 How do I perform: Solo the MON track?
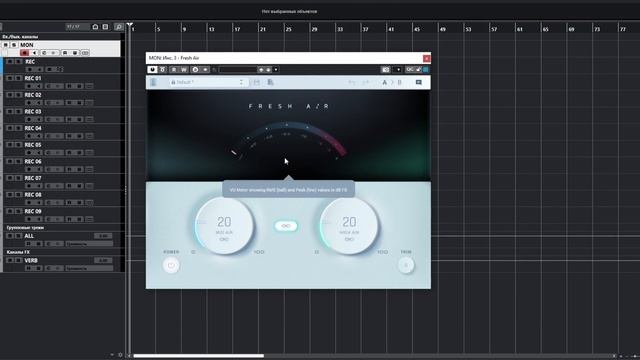click(x=14, y=45)
